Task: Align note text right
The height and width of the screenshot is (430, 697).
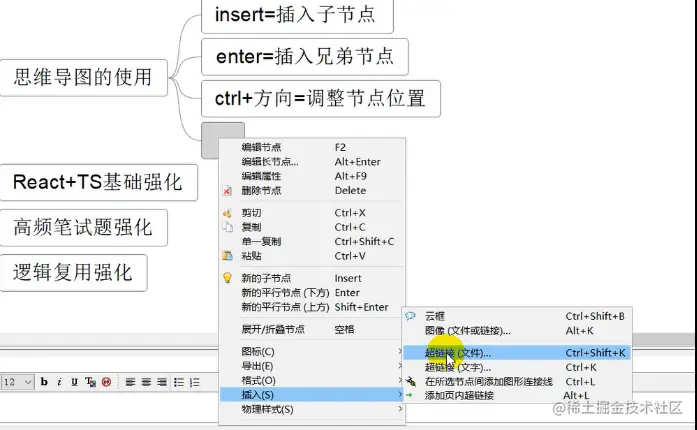Action: [162, 382]
